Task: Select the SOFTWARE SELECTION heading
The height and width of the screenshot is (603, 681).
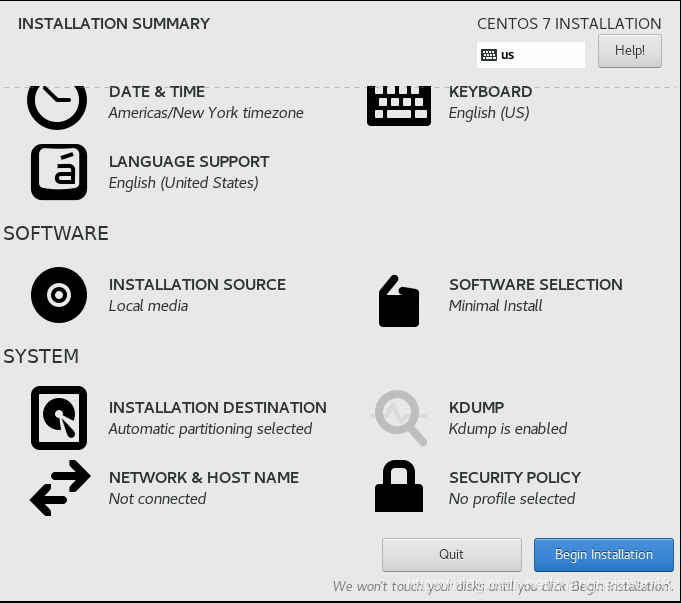Action: pyautogui.click(x=536, y=285)
